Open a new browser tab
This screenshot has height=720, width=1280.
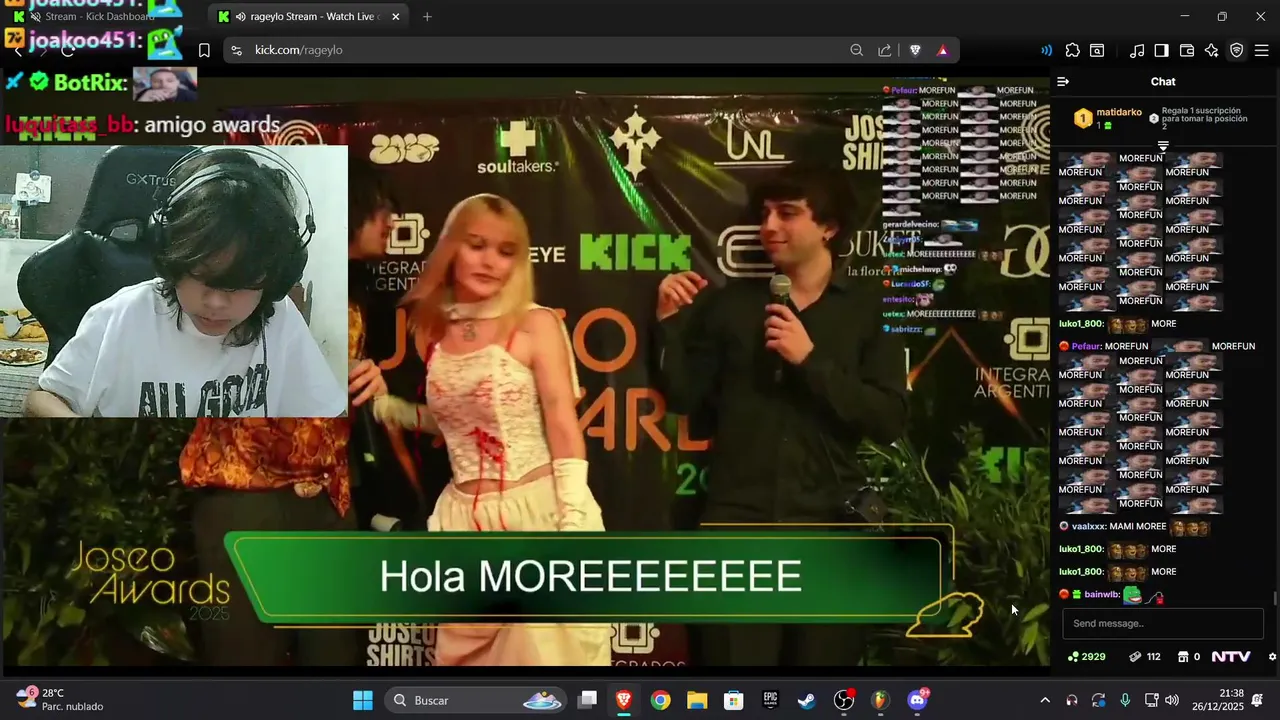click(x=427, y=16)
